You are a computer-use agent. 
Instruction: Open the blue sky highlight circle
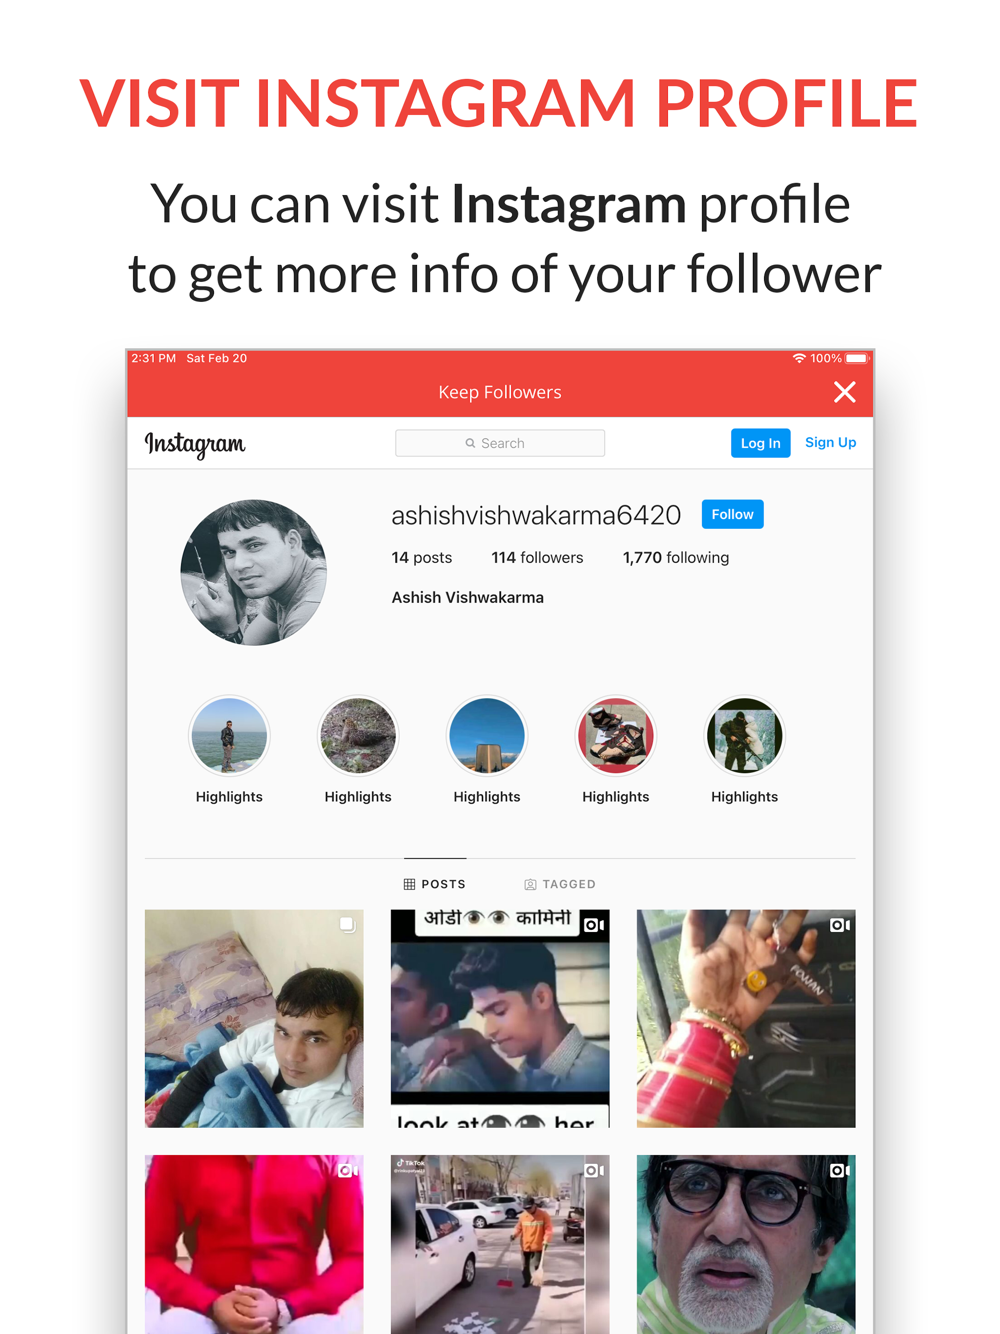487,736
